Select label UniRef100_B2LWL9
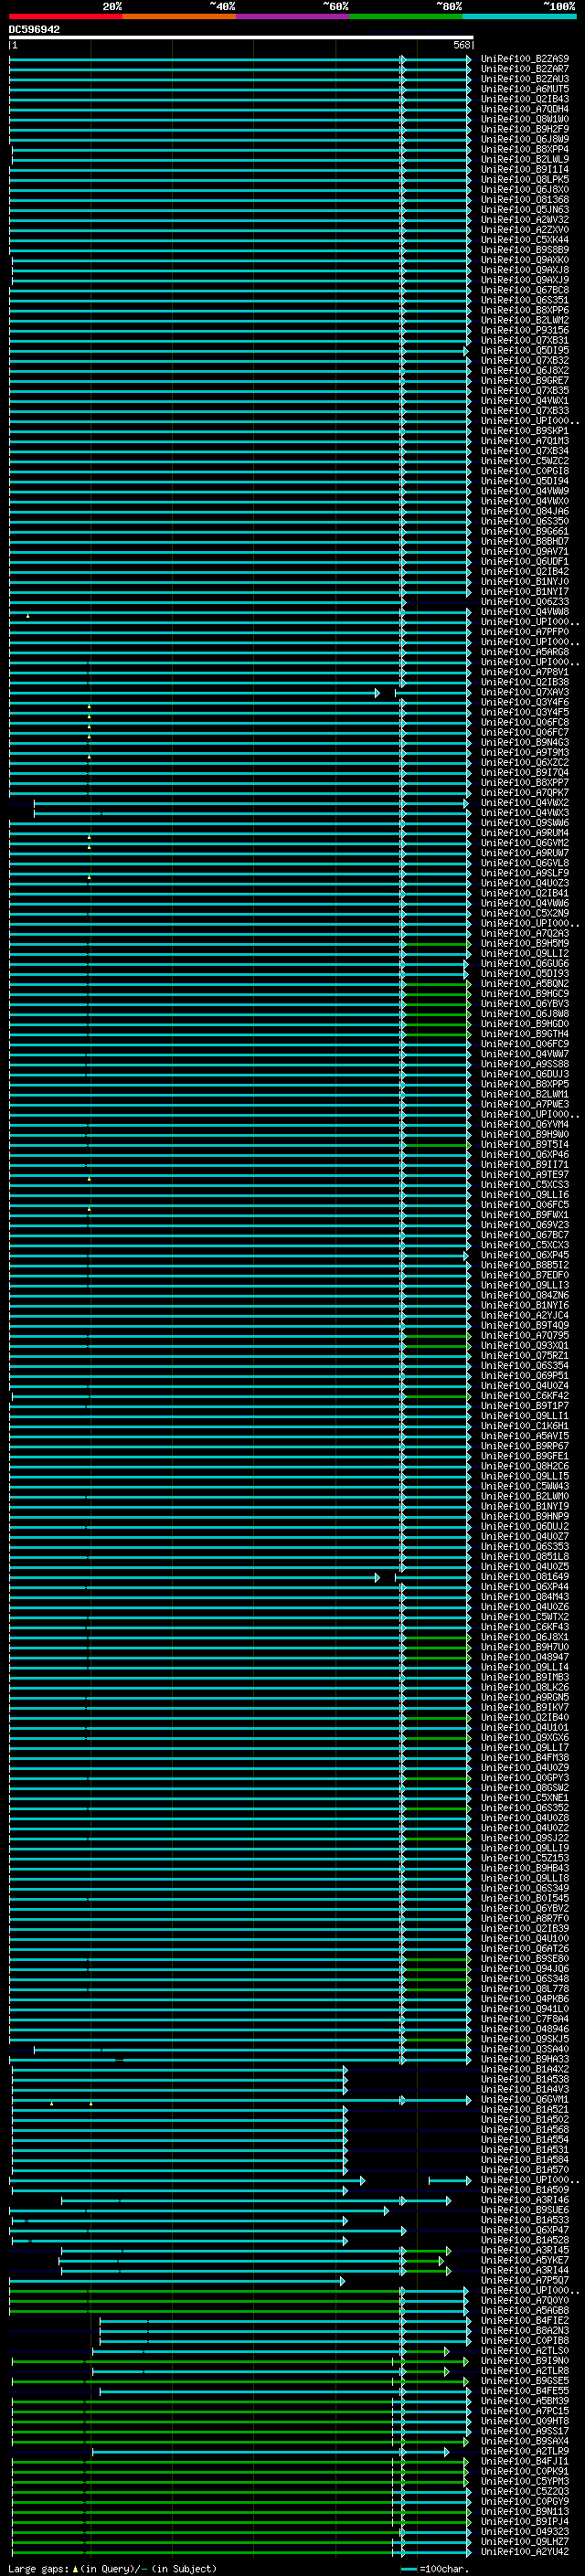The width and height of the screenshot is (585, 2576). pos(525,159)
